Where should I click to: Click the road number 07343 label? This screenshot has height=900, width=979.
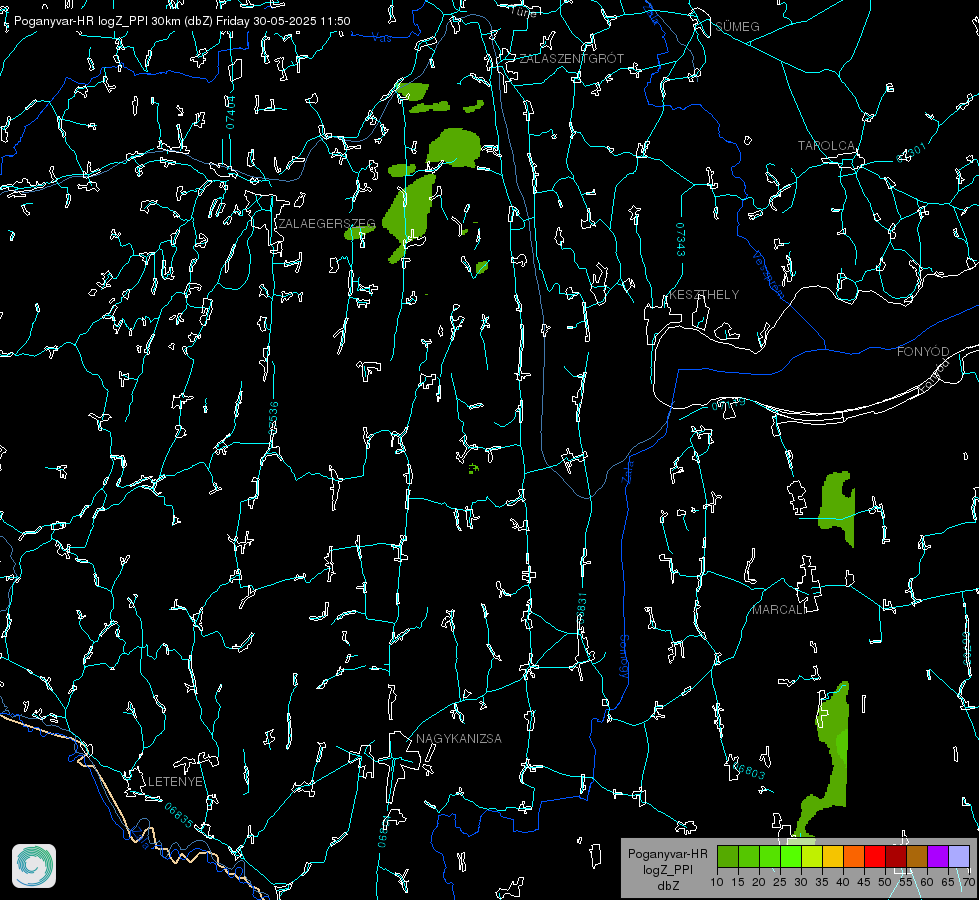(x=681, y=239)
